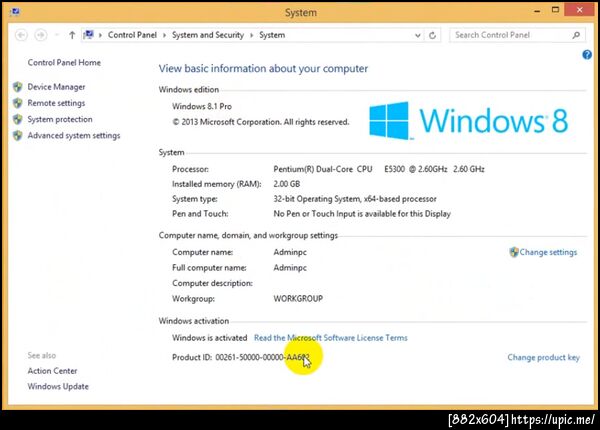Open Device Manager link
Image resolution: width=600 pixels, height=430 pixels.
(x=56, y=87)
